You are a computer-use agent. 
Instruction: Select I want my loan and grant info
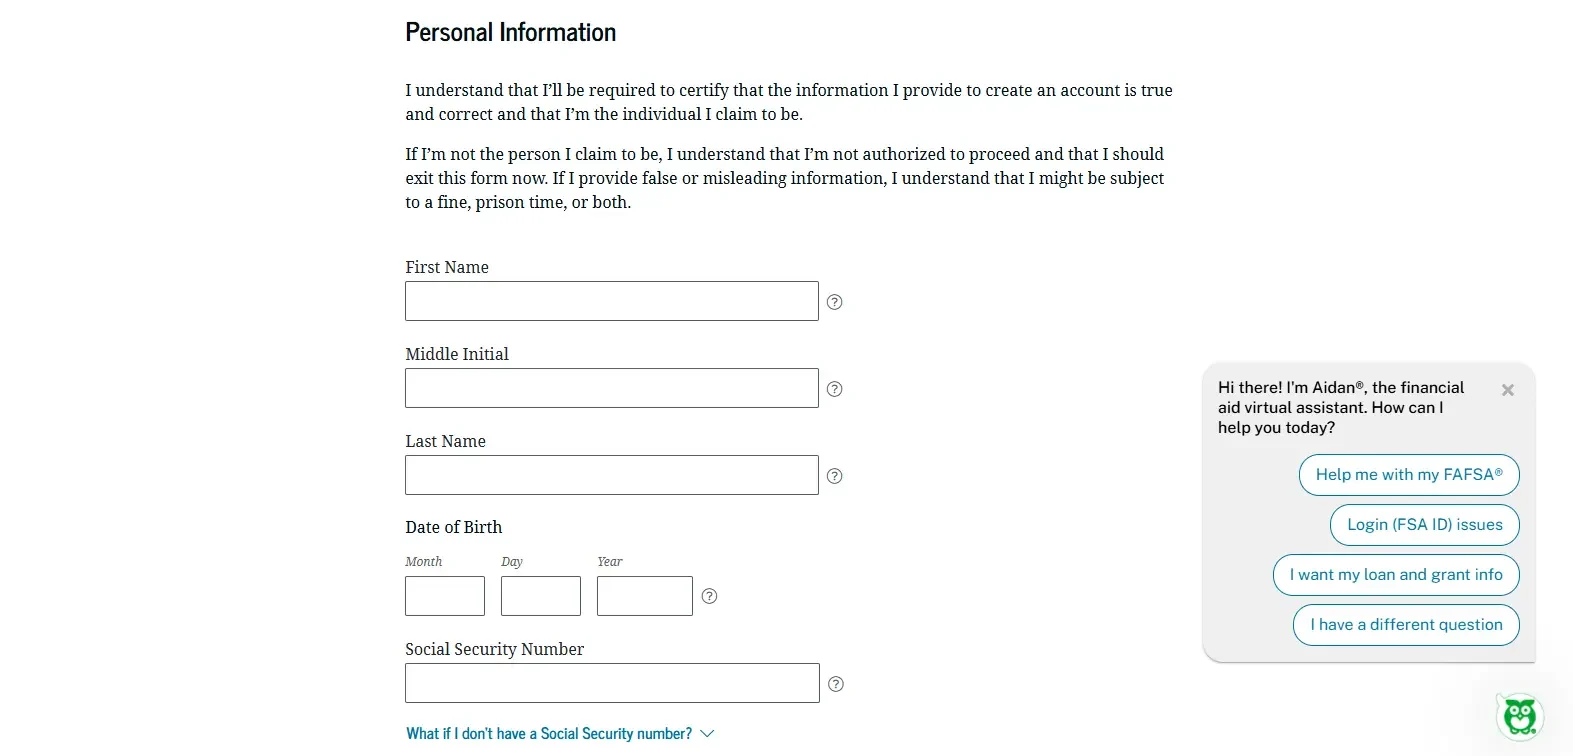1396,575
